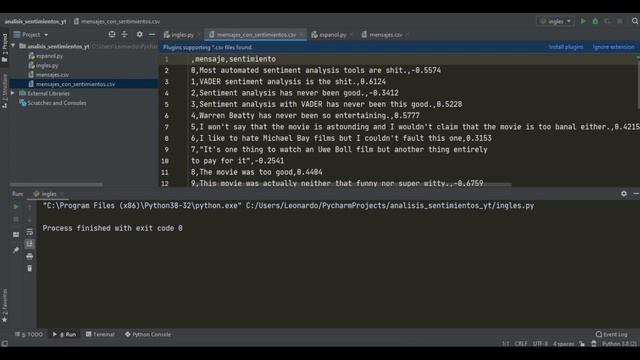Click the analisis_sentimientos_yt breadcrumb in the title bar
This screenshot has height=360, width=640.
click(x=35, y=21)
